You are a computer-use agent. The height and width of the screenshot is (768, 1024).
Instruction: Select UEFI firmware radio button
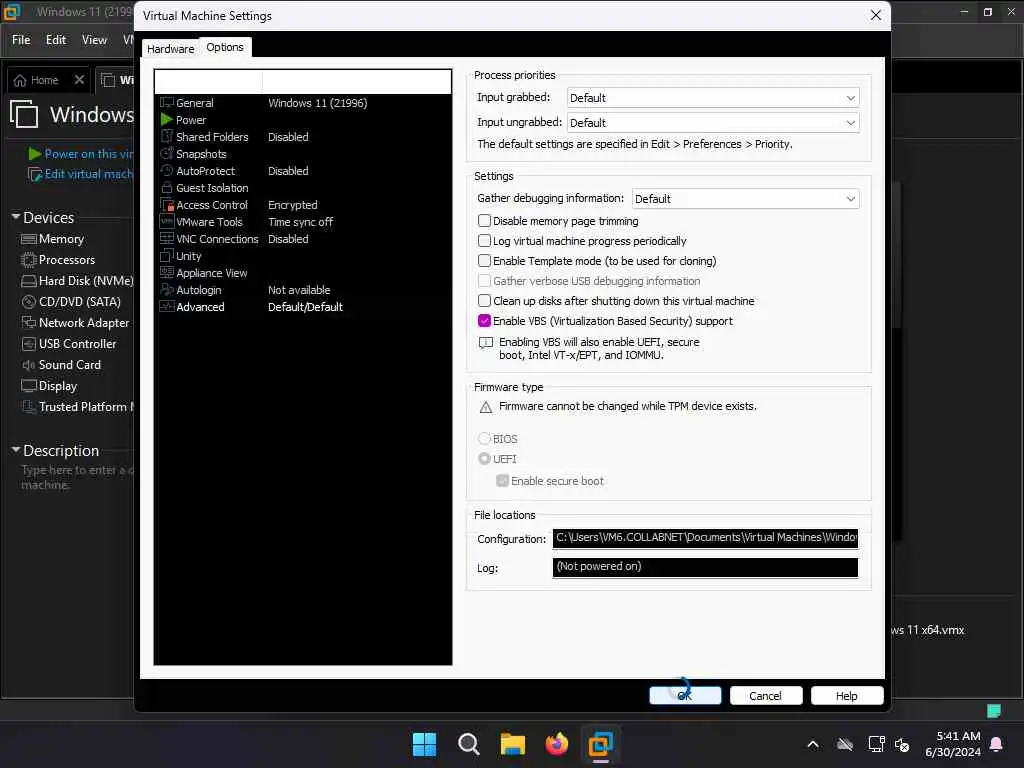coord(484,458)
